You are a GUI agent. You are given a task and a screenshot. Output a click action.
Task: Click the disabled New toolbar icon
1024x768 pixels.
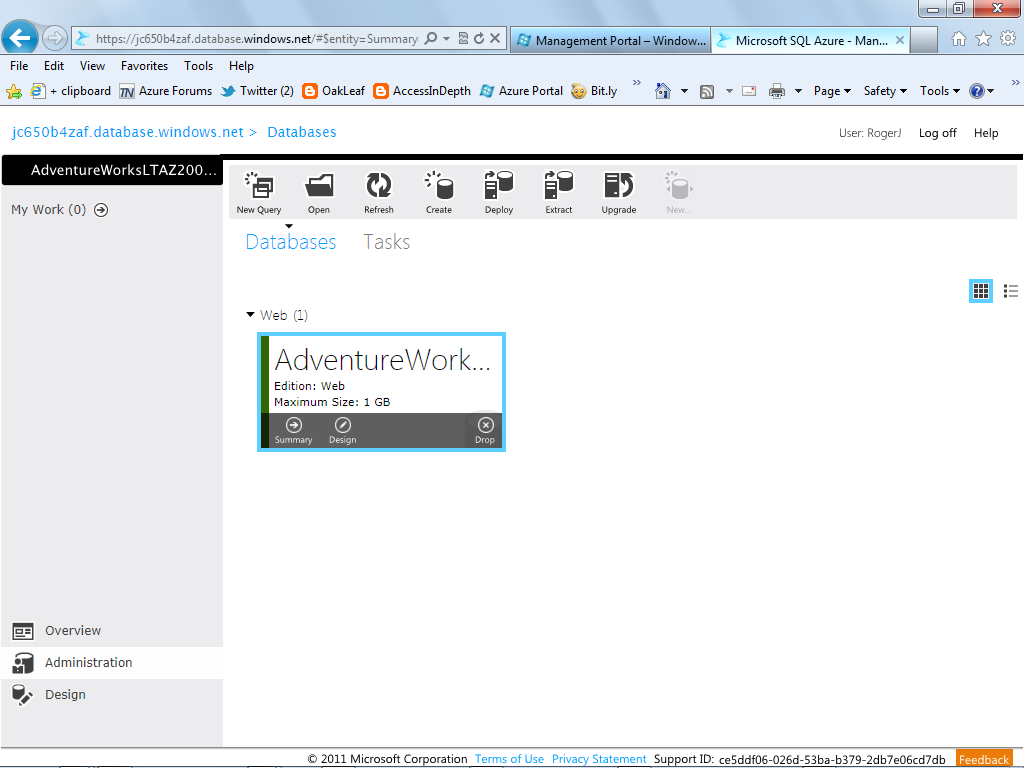679,191
